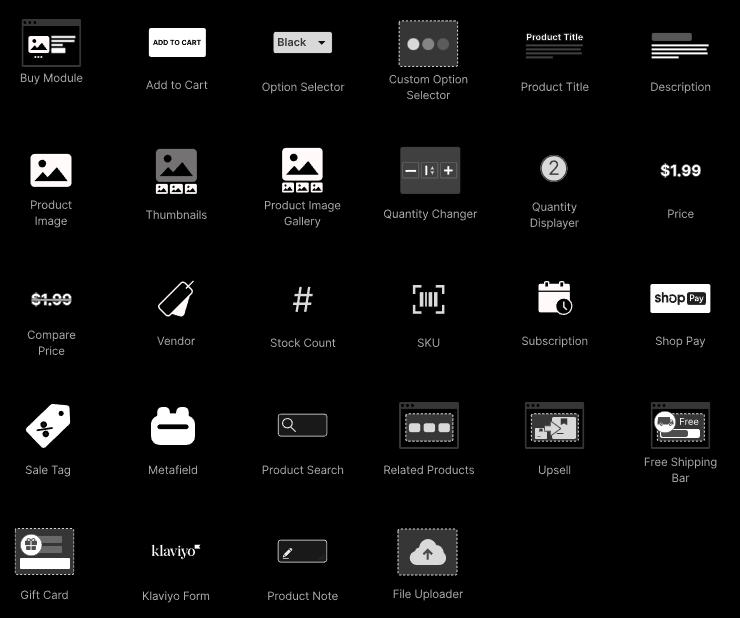Click the Product Image Gallery icon
The height and width of the screenshot is (618, 740).
pyautogui.click(x=303, y=170)
